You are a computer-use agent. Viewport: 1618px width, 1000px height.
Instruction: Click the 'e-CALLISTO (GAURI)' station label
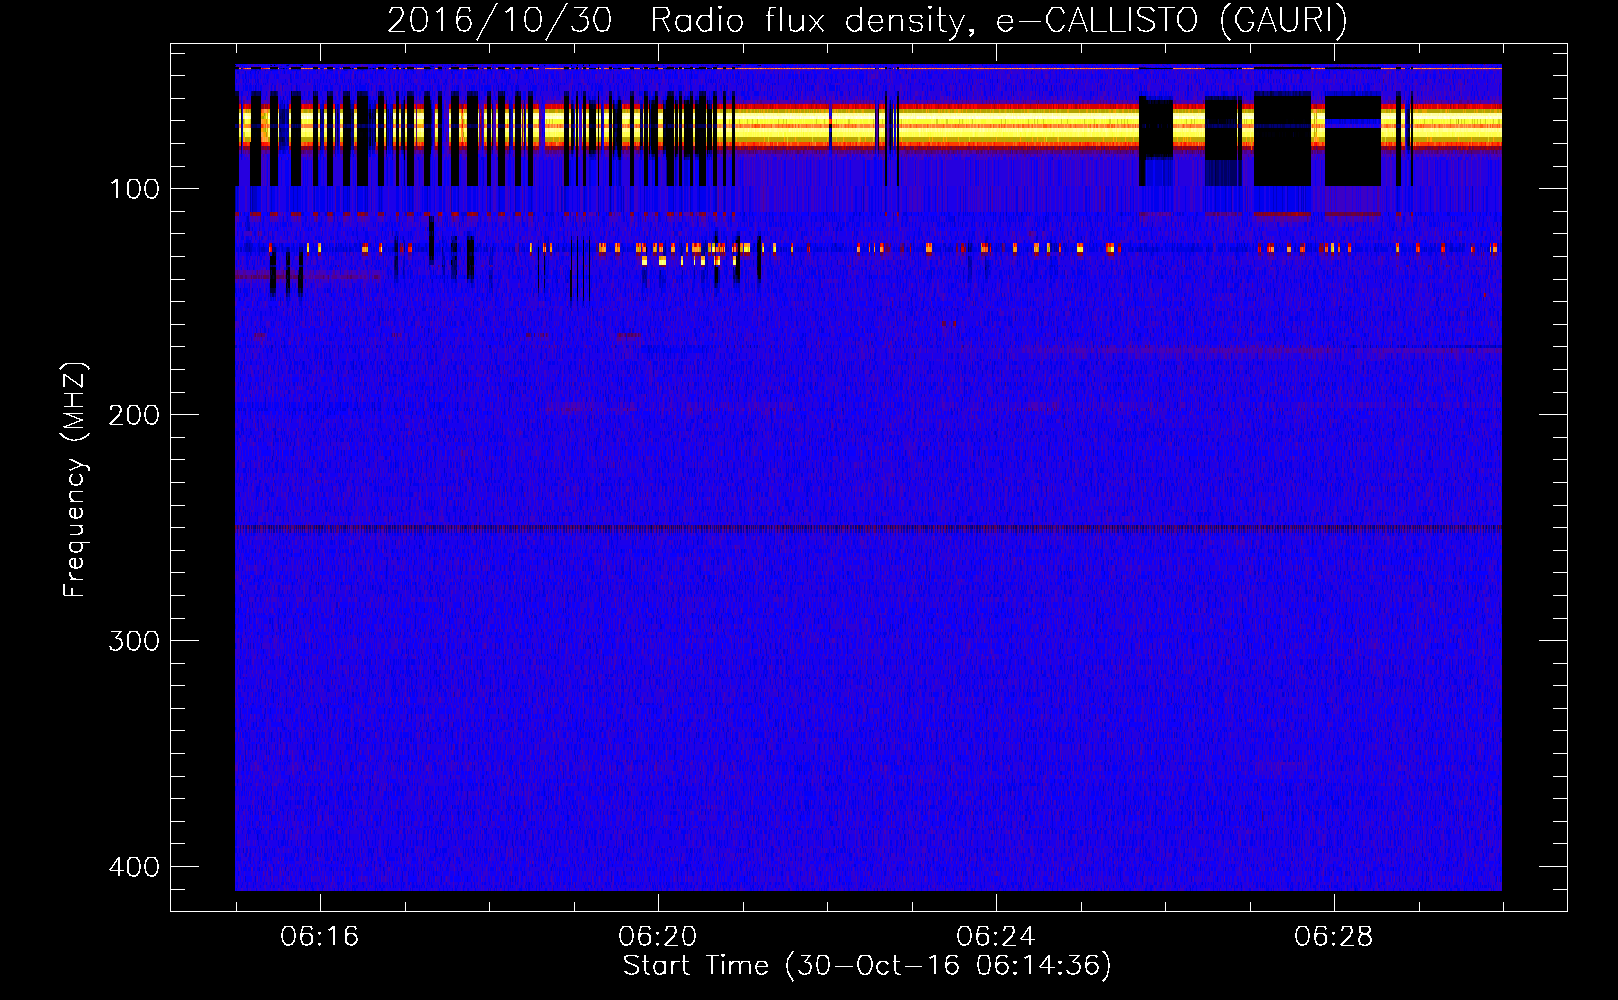pos(1172,21)
